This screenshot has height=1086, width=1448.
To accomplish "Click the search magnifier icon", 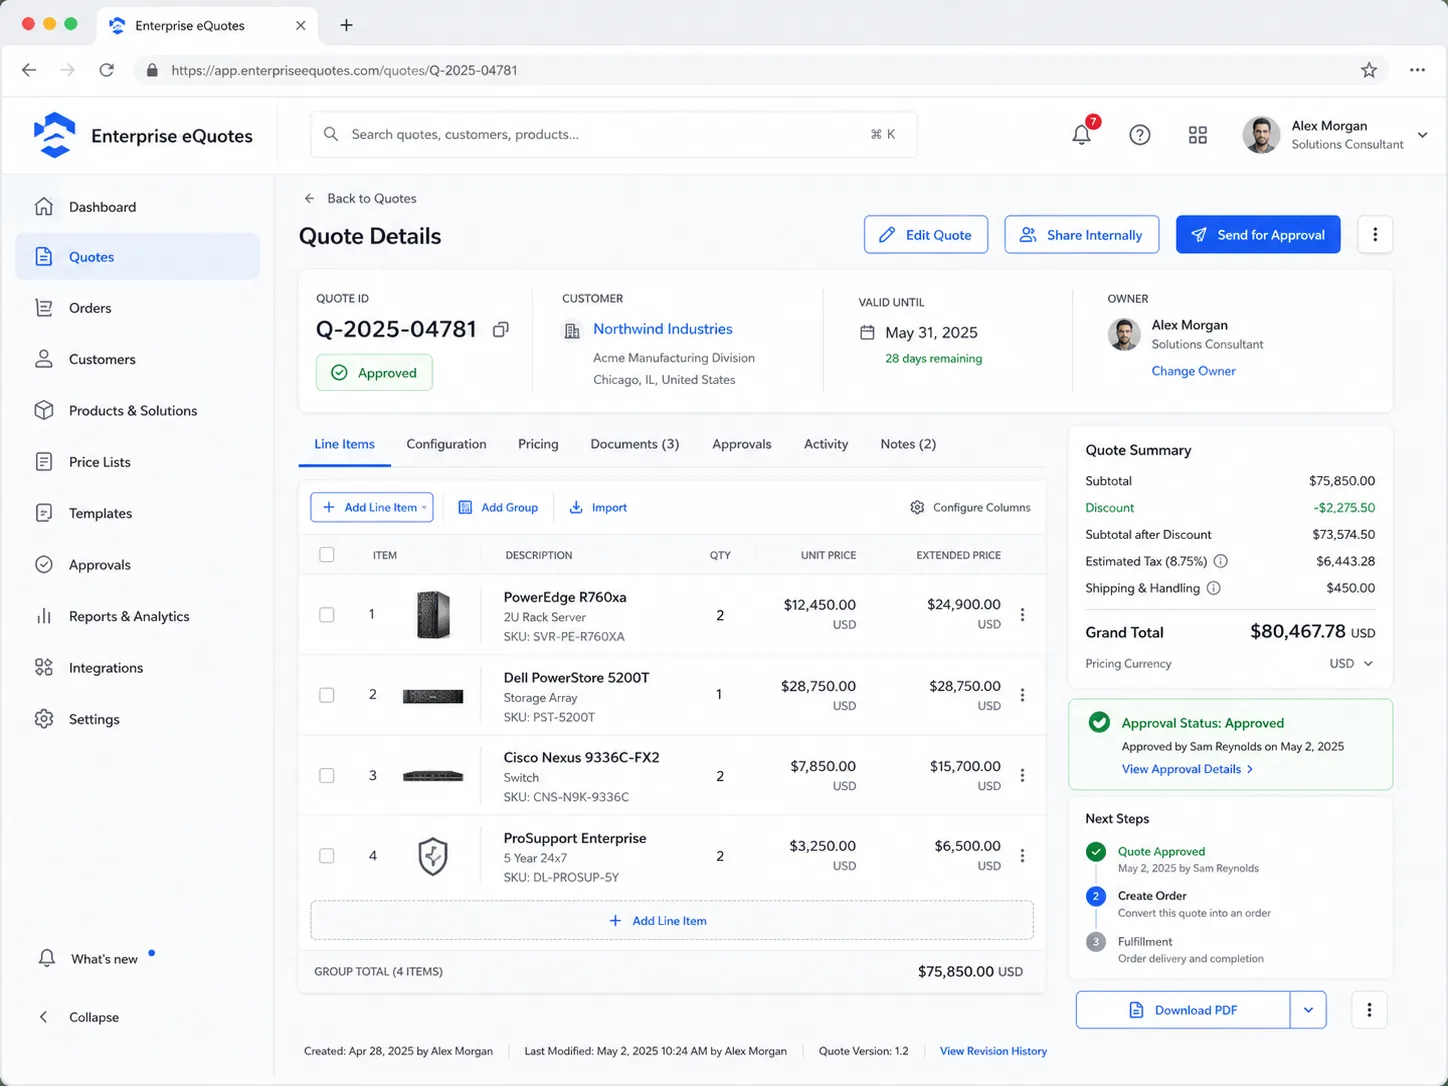I will point(331,134).
